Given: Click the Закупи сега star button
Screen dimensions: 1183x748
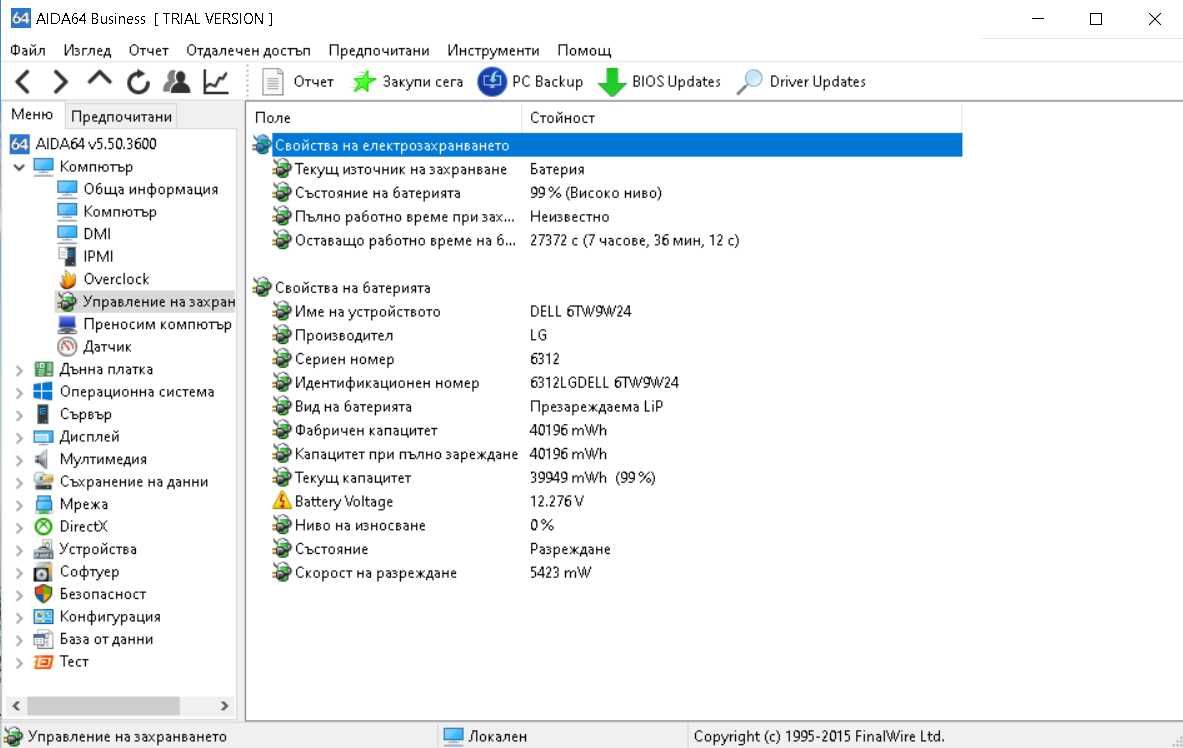Looking at the screenshot, I should coord(408,82).
